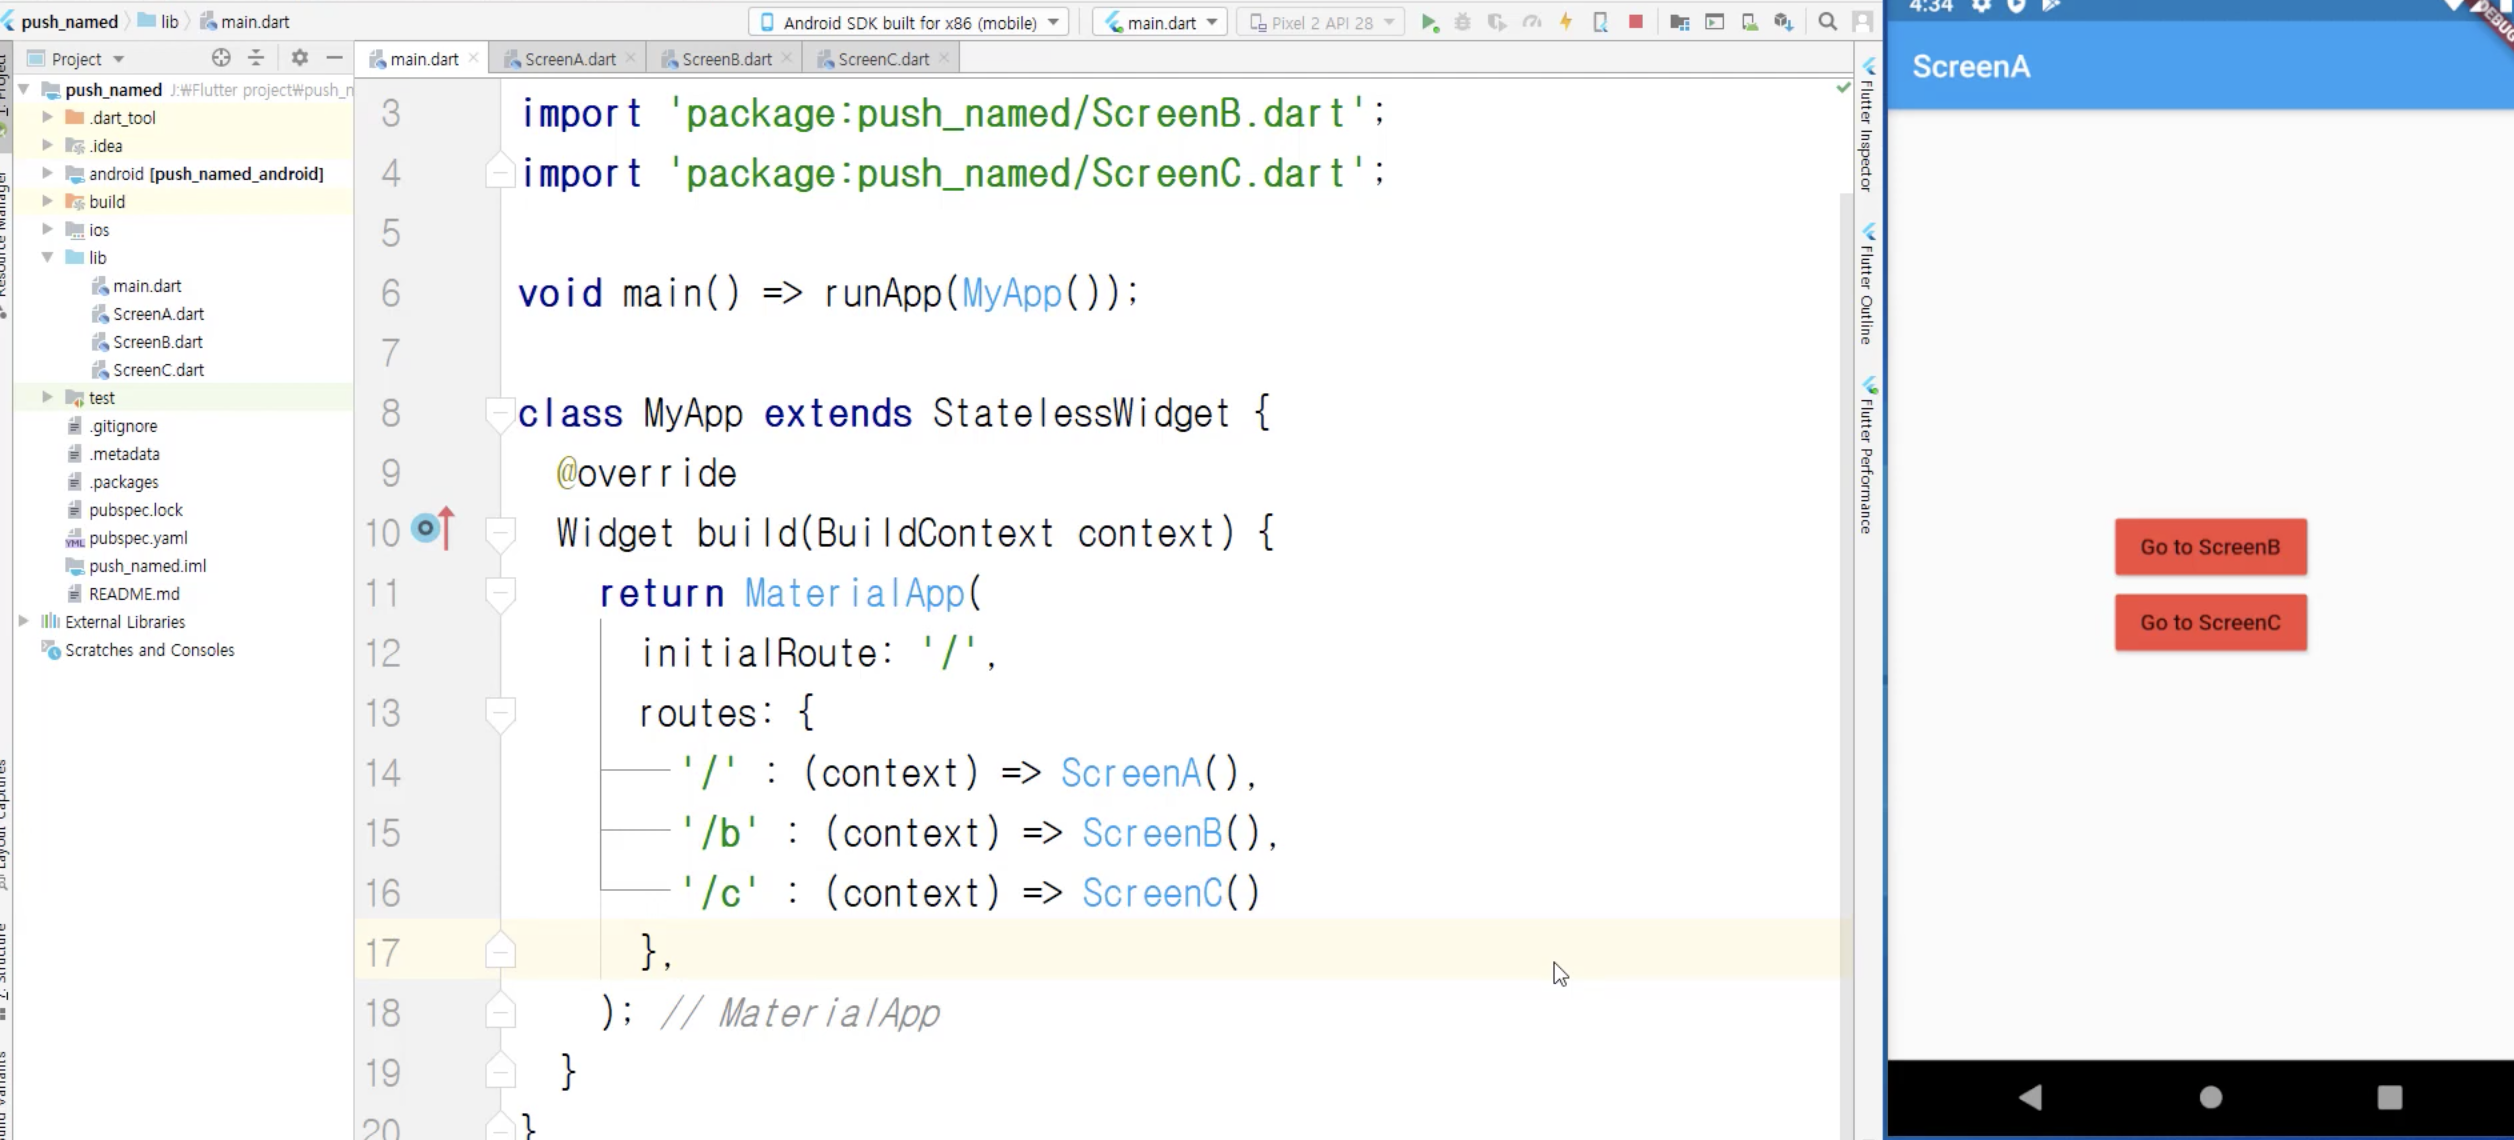
Task: Open pubspec.yaml in the project tree
Action: [138, 538]
